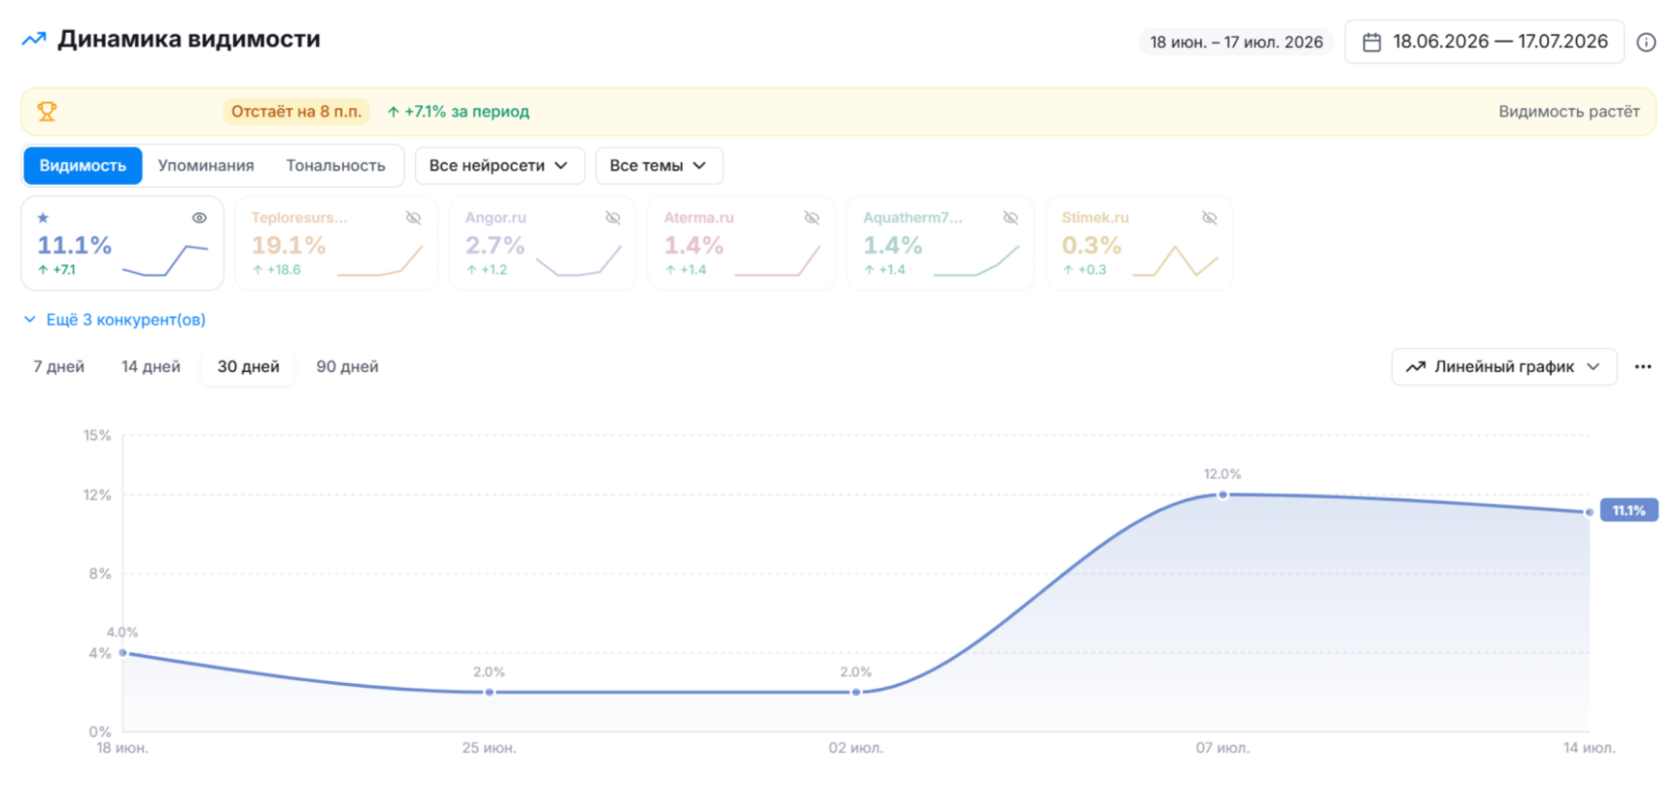Select the "30 дней" period
Screen dimensions: 1680x787
coord(249,367)
